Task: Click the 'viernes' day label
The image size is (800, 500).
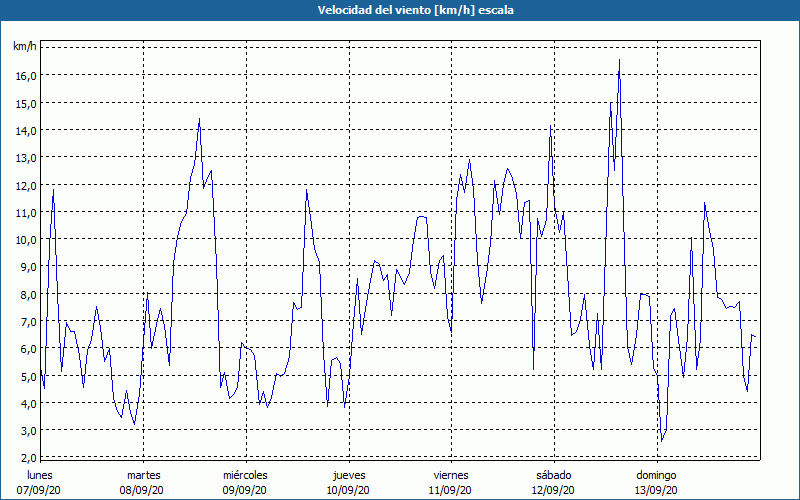Action: 451,475
